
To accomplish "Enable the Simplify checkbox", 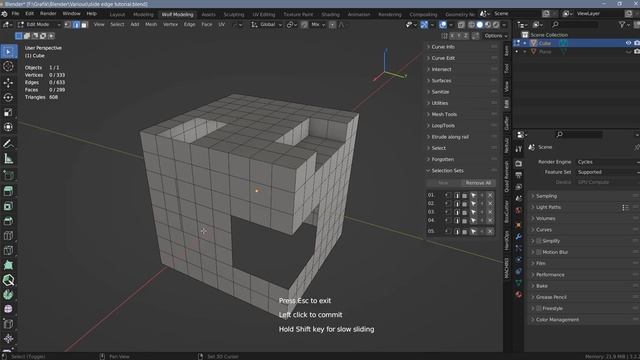I will (x=539, y=241).
